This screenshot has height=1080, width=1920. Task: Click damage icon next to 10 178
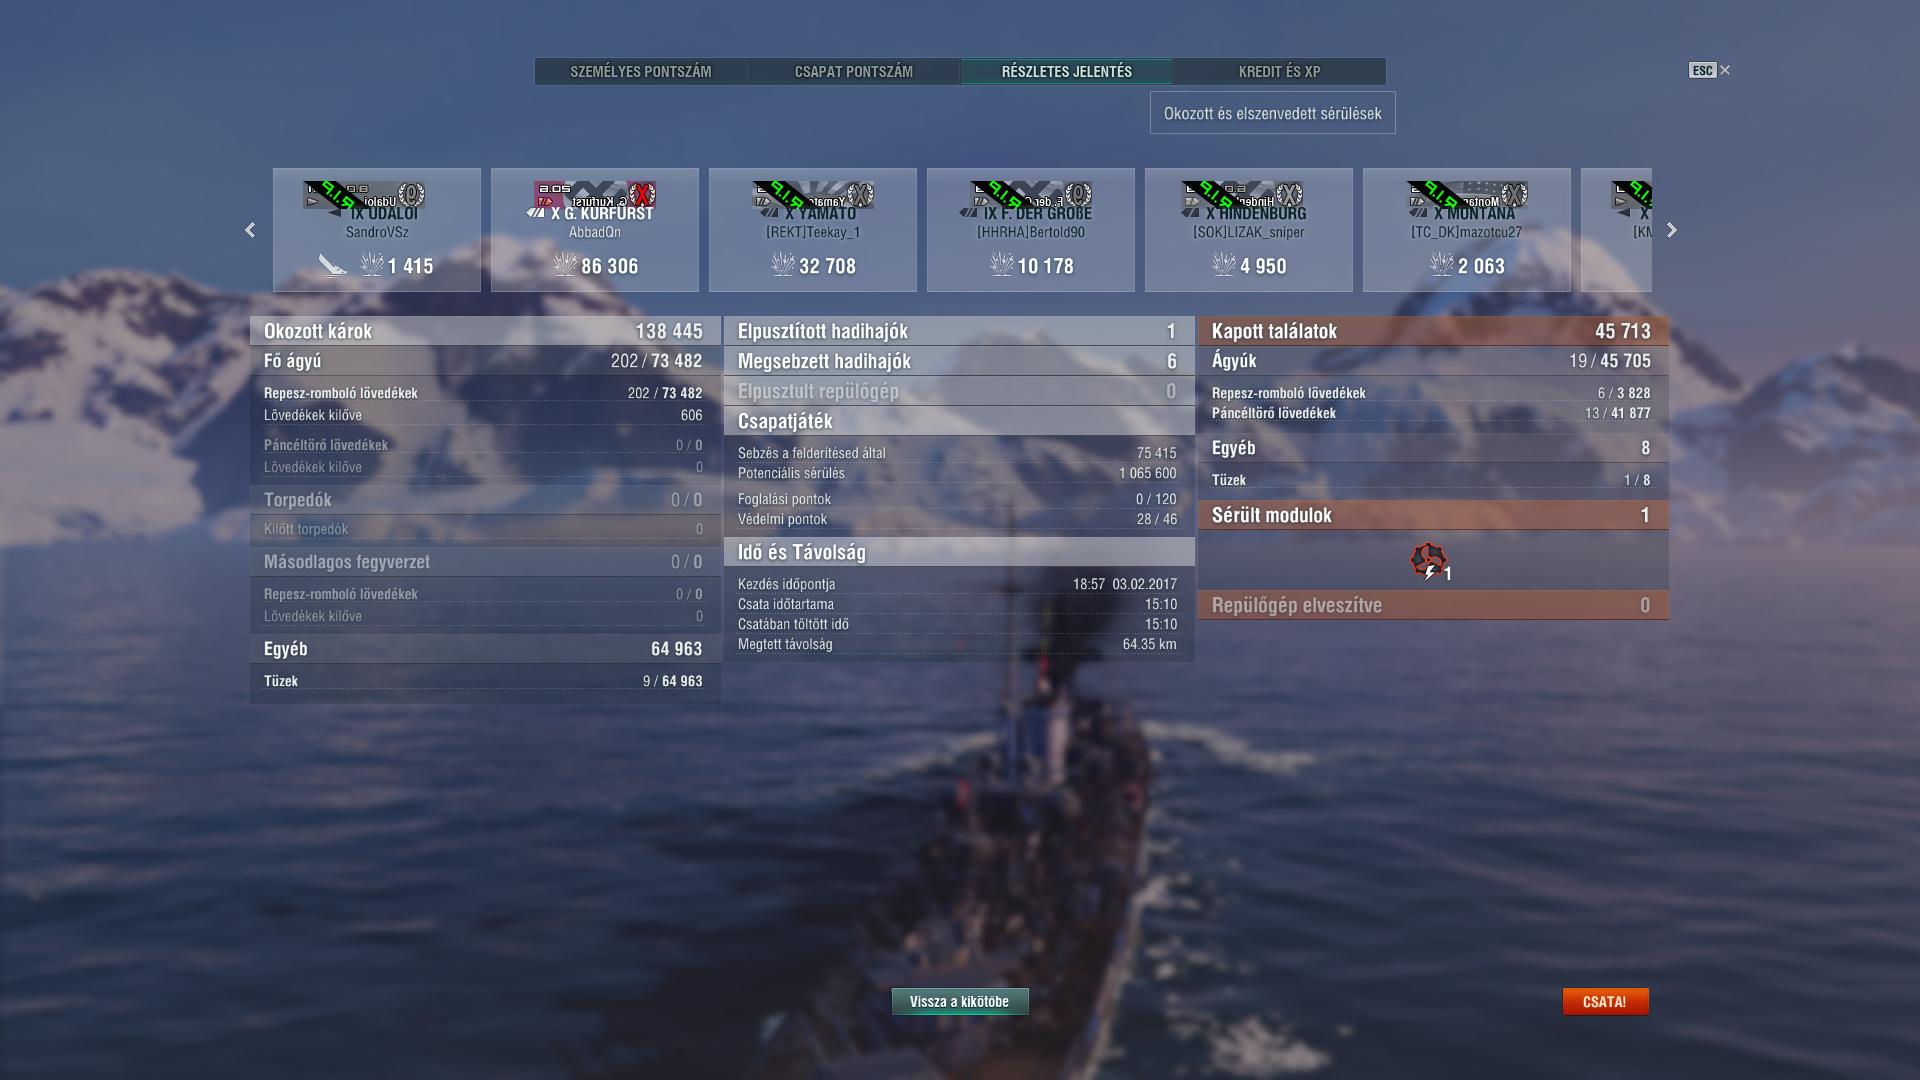[x=1001, y=265]
